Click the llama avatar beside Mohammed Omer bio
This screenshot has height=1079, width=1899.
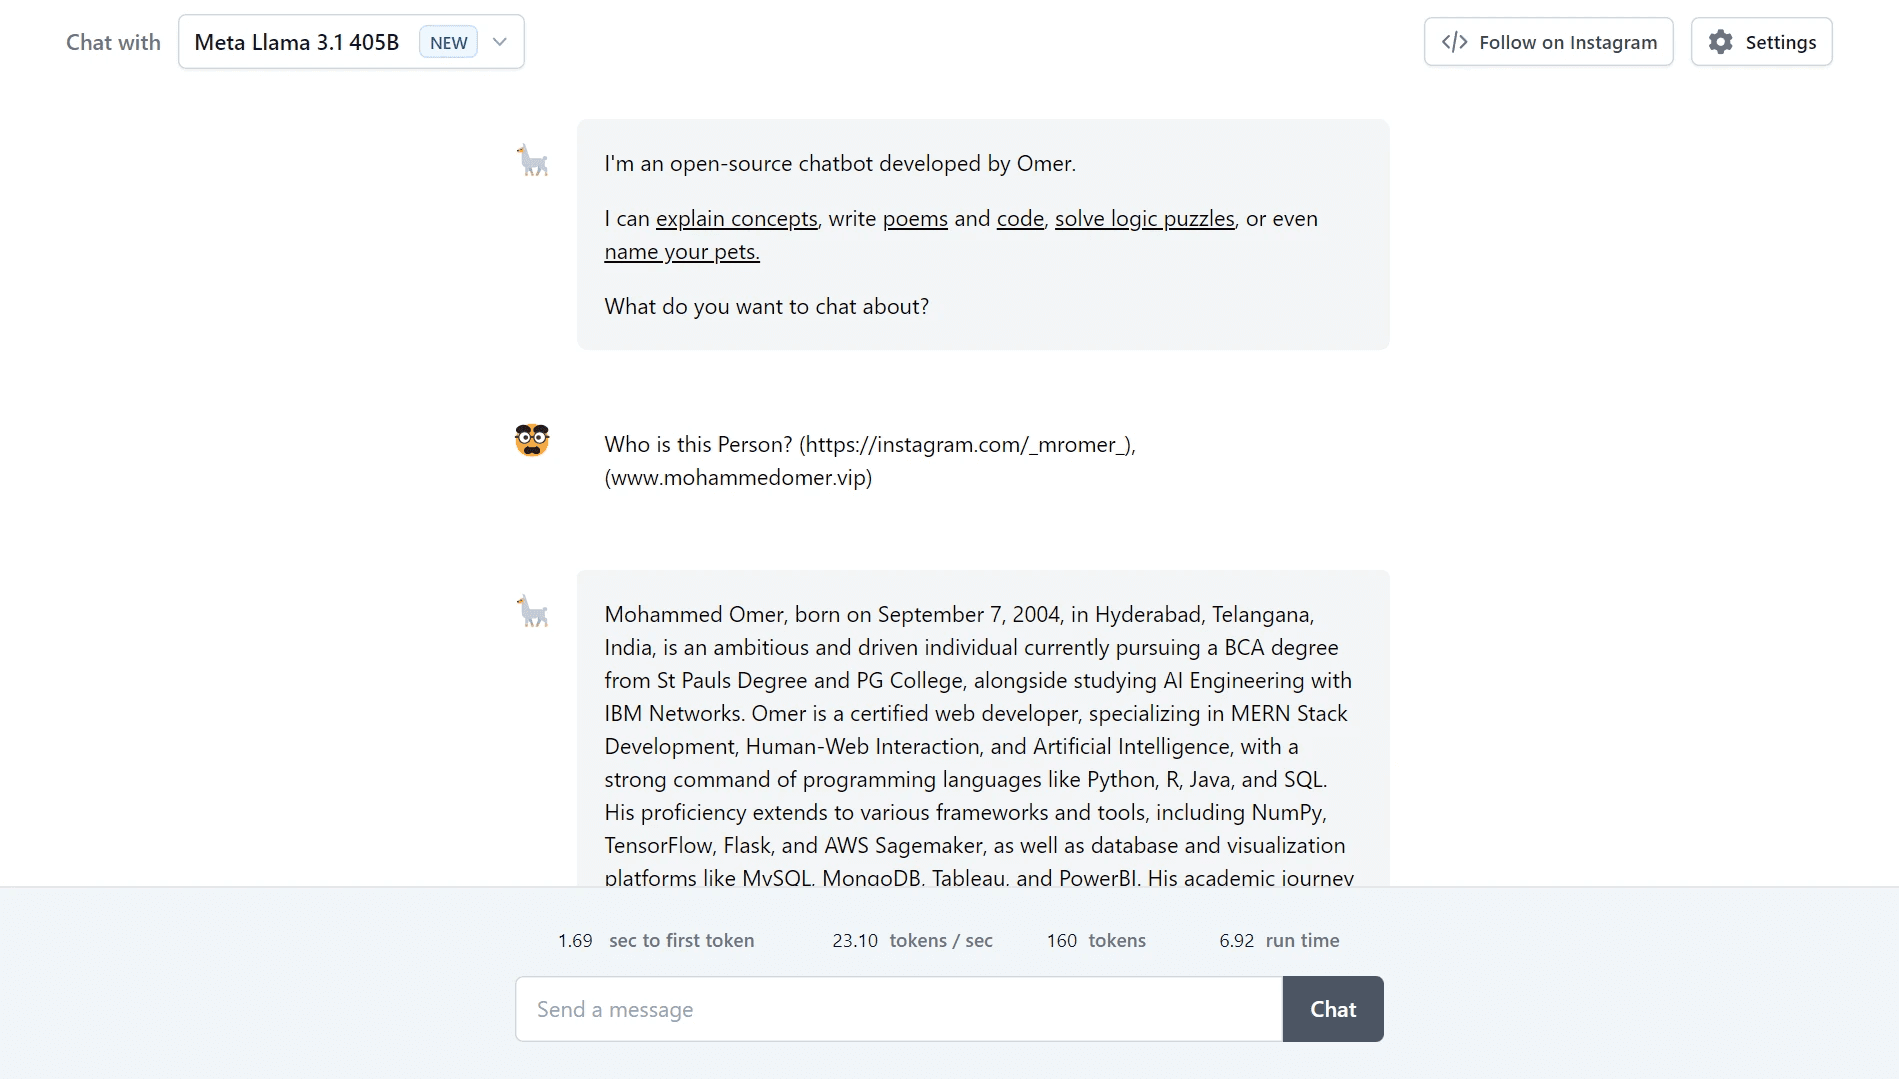click(532, 611)
